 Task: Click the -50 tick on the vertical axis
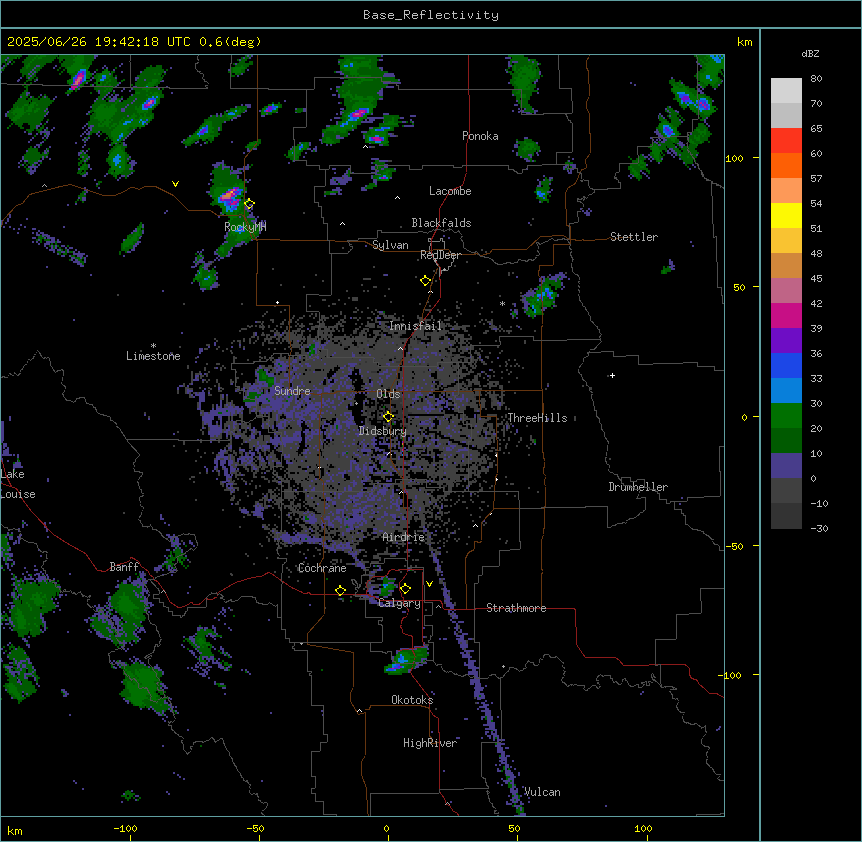[734, 546]
